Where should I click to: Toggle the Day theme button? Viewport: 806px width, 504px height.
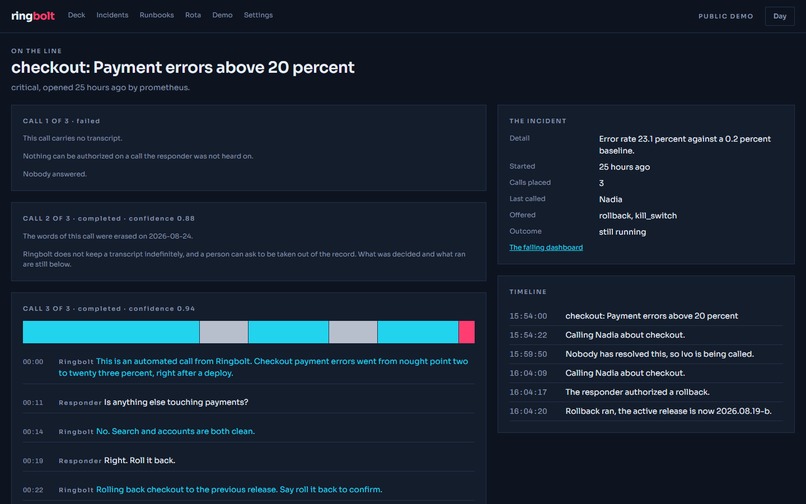pos(779,16)
